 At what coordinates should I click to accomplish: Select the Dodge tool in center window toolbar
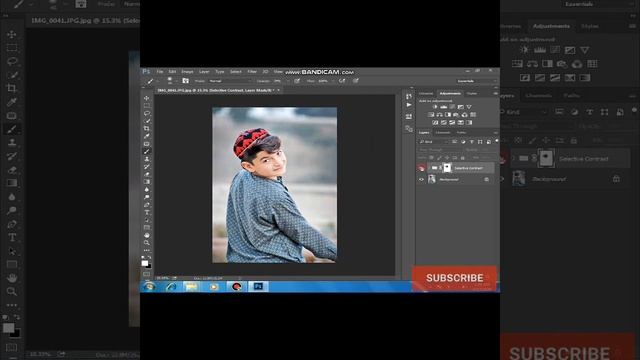click(x=147, y=197)
